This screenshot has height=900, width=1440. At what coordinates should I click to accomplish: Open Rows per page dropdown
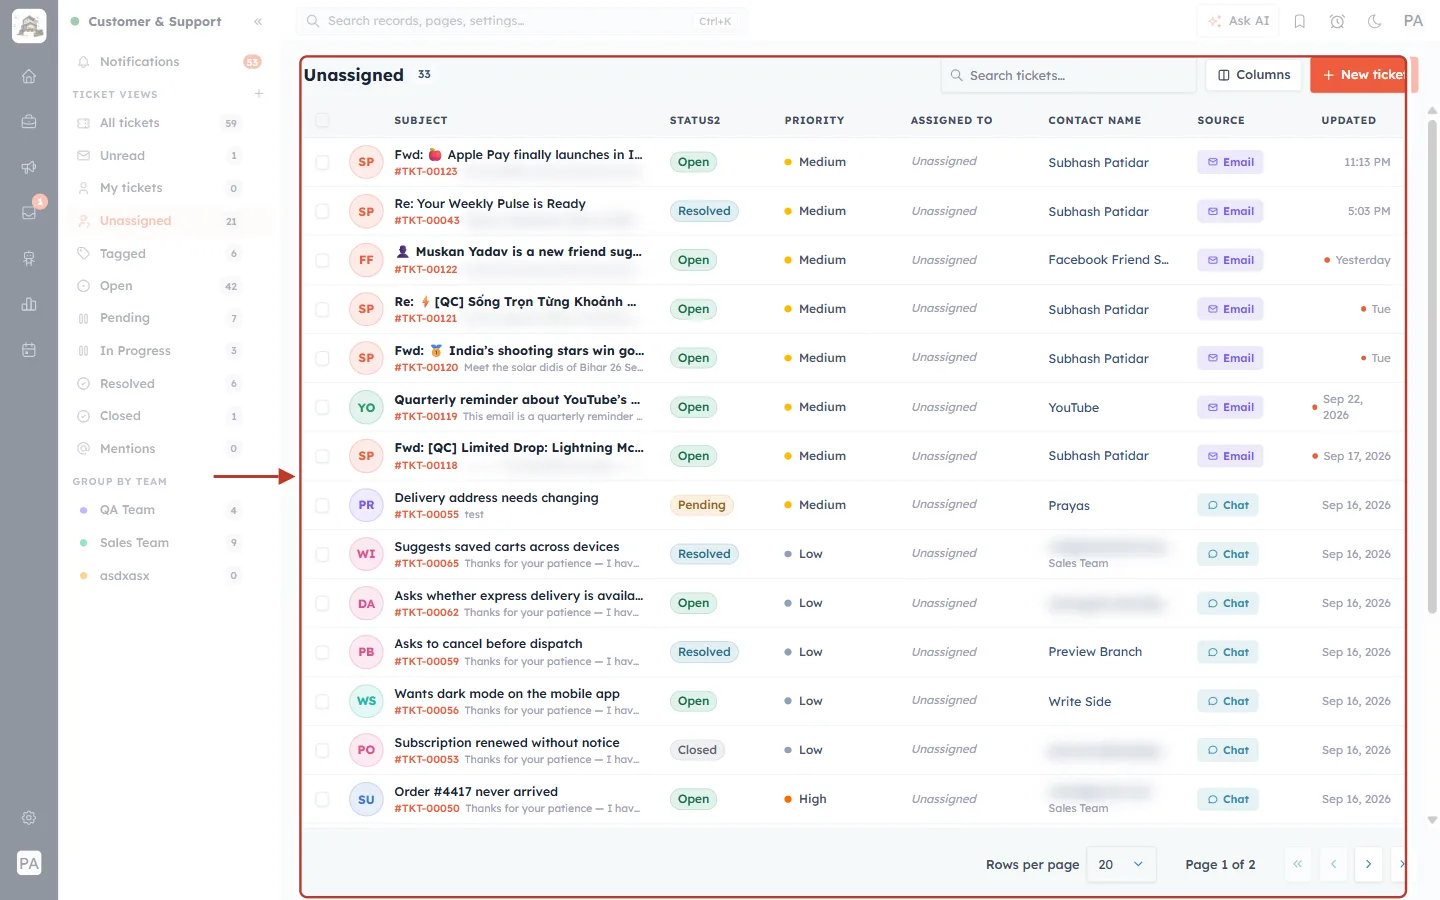[x=1121, y=864]
